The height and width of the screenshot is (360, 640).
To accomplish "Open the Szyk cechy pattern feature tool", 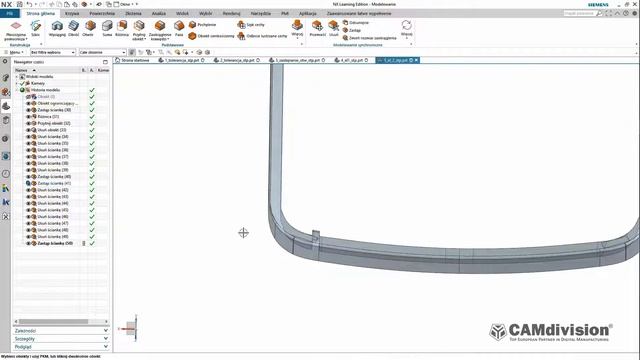I will [251, 25].
